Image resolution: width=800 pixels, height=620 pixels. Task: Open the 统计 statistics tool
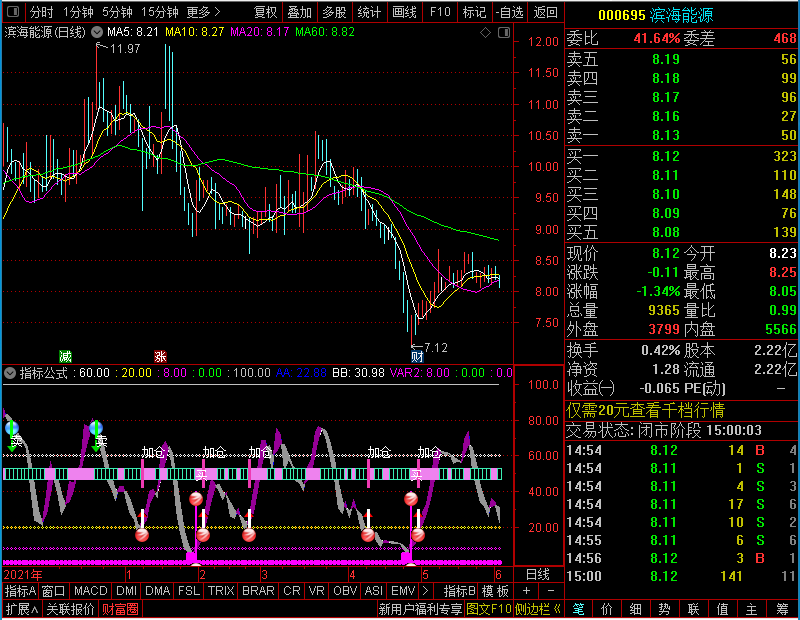click(x=369, y=12)
